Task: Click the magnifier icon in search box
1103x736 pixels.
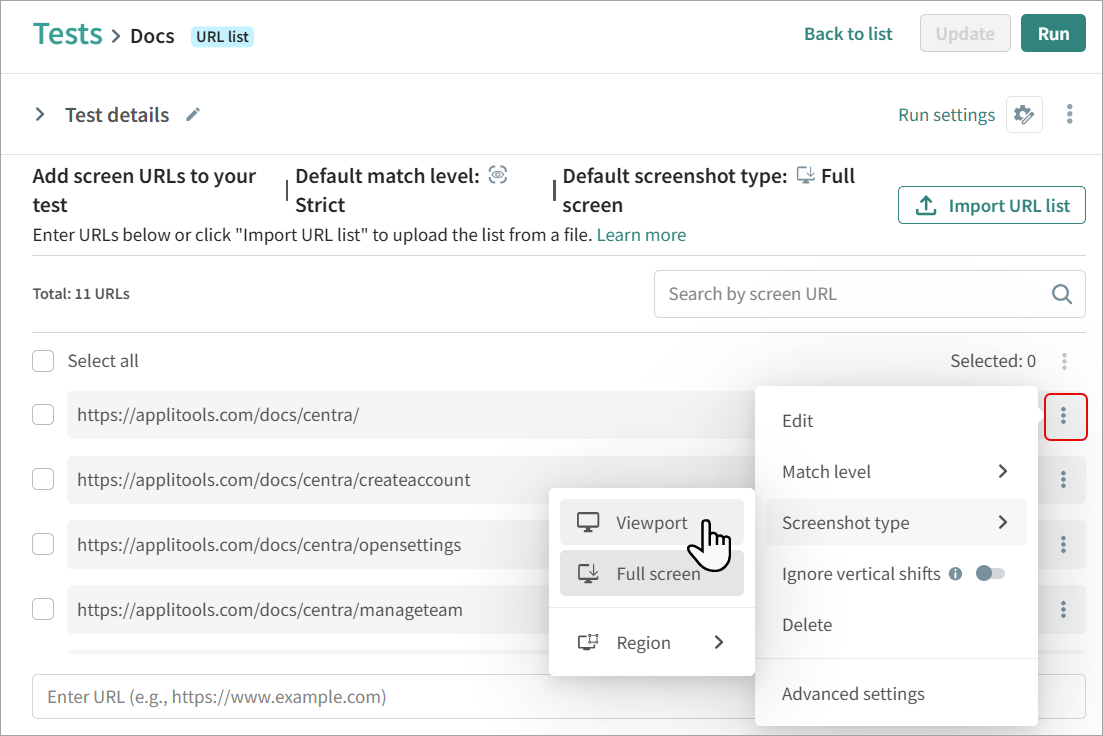Action: (1061, 294)
